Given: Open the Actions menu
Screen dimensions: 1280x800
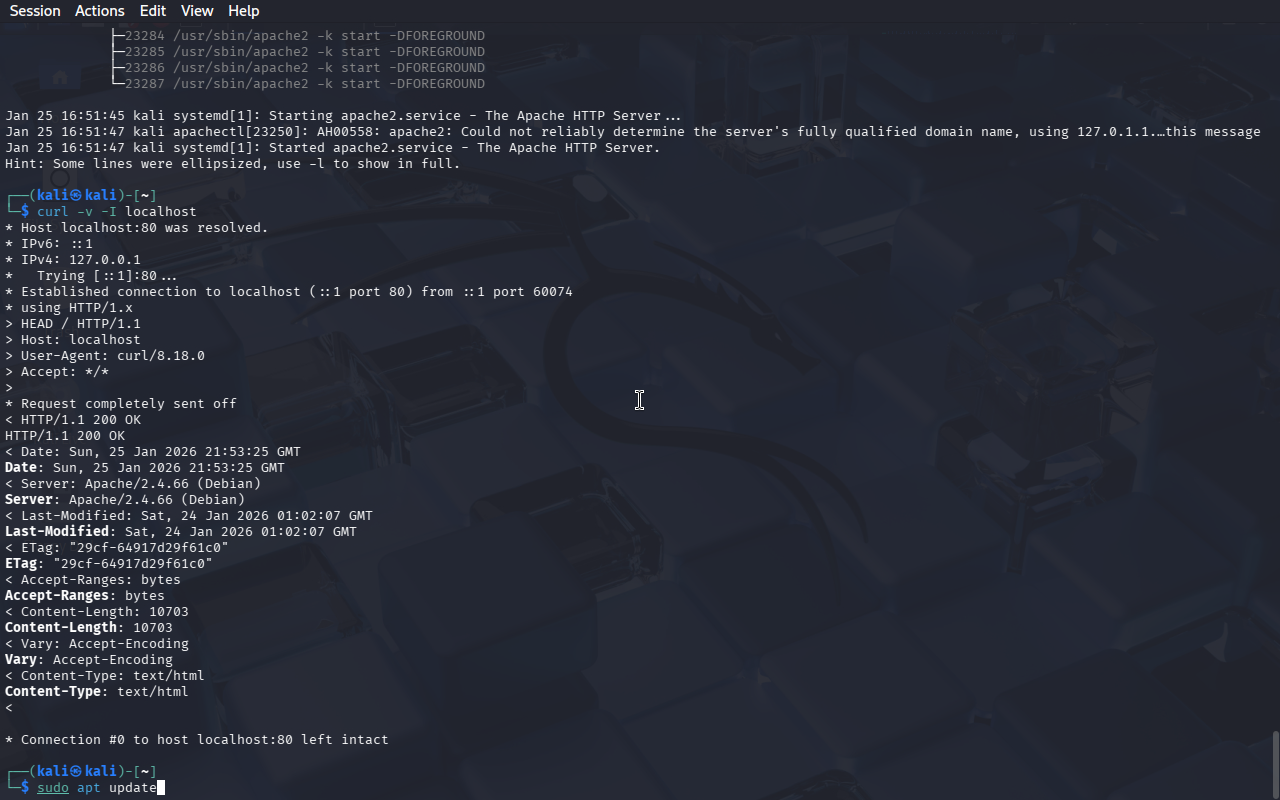Looking at the screenshot, I should 100,11.
